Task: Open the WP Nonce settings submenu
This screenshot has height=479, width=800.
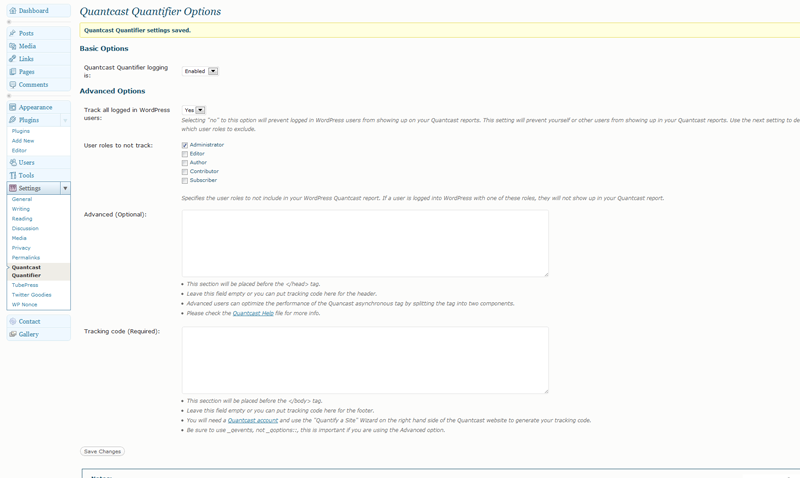Action: click(24, 305)
